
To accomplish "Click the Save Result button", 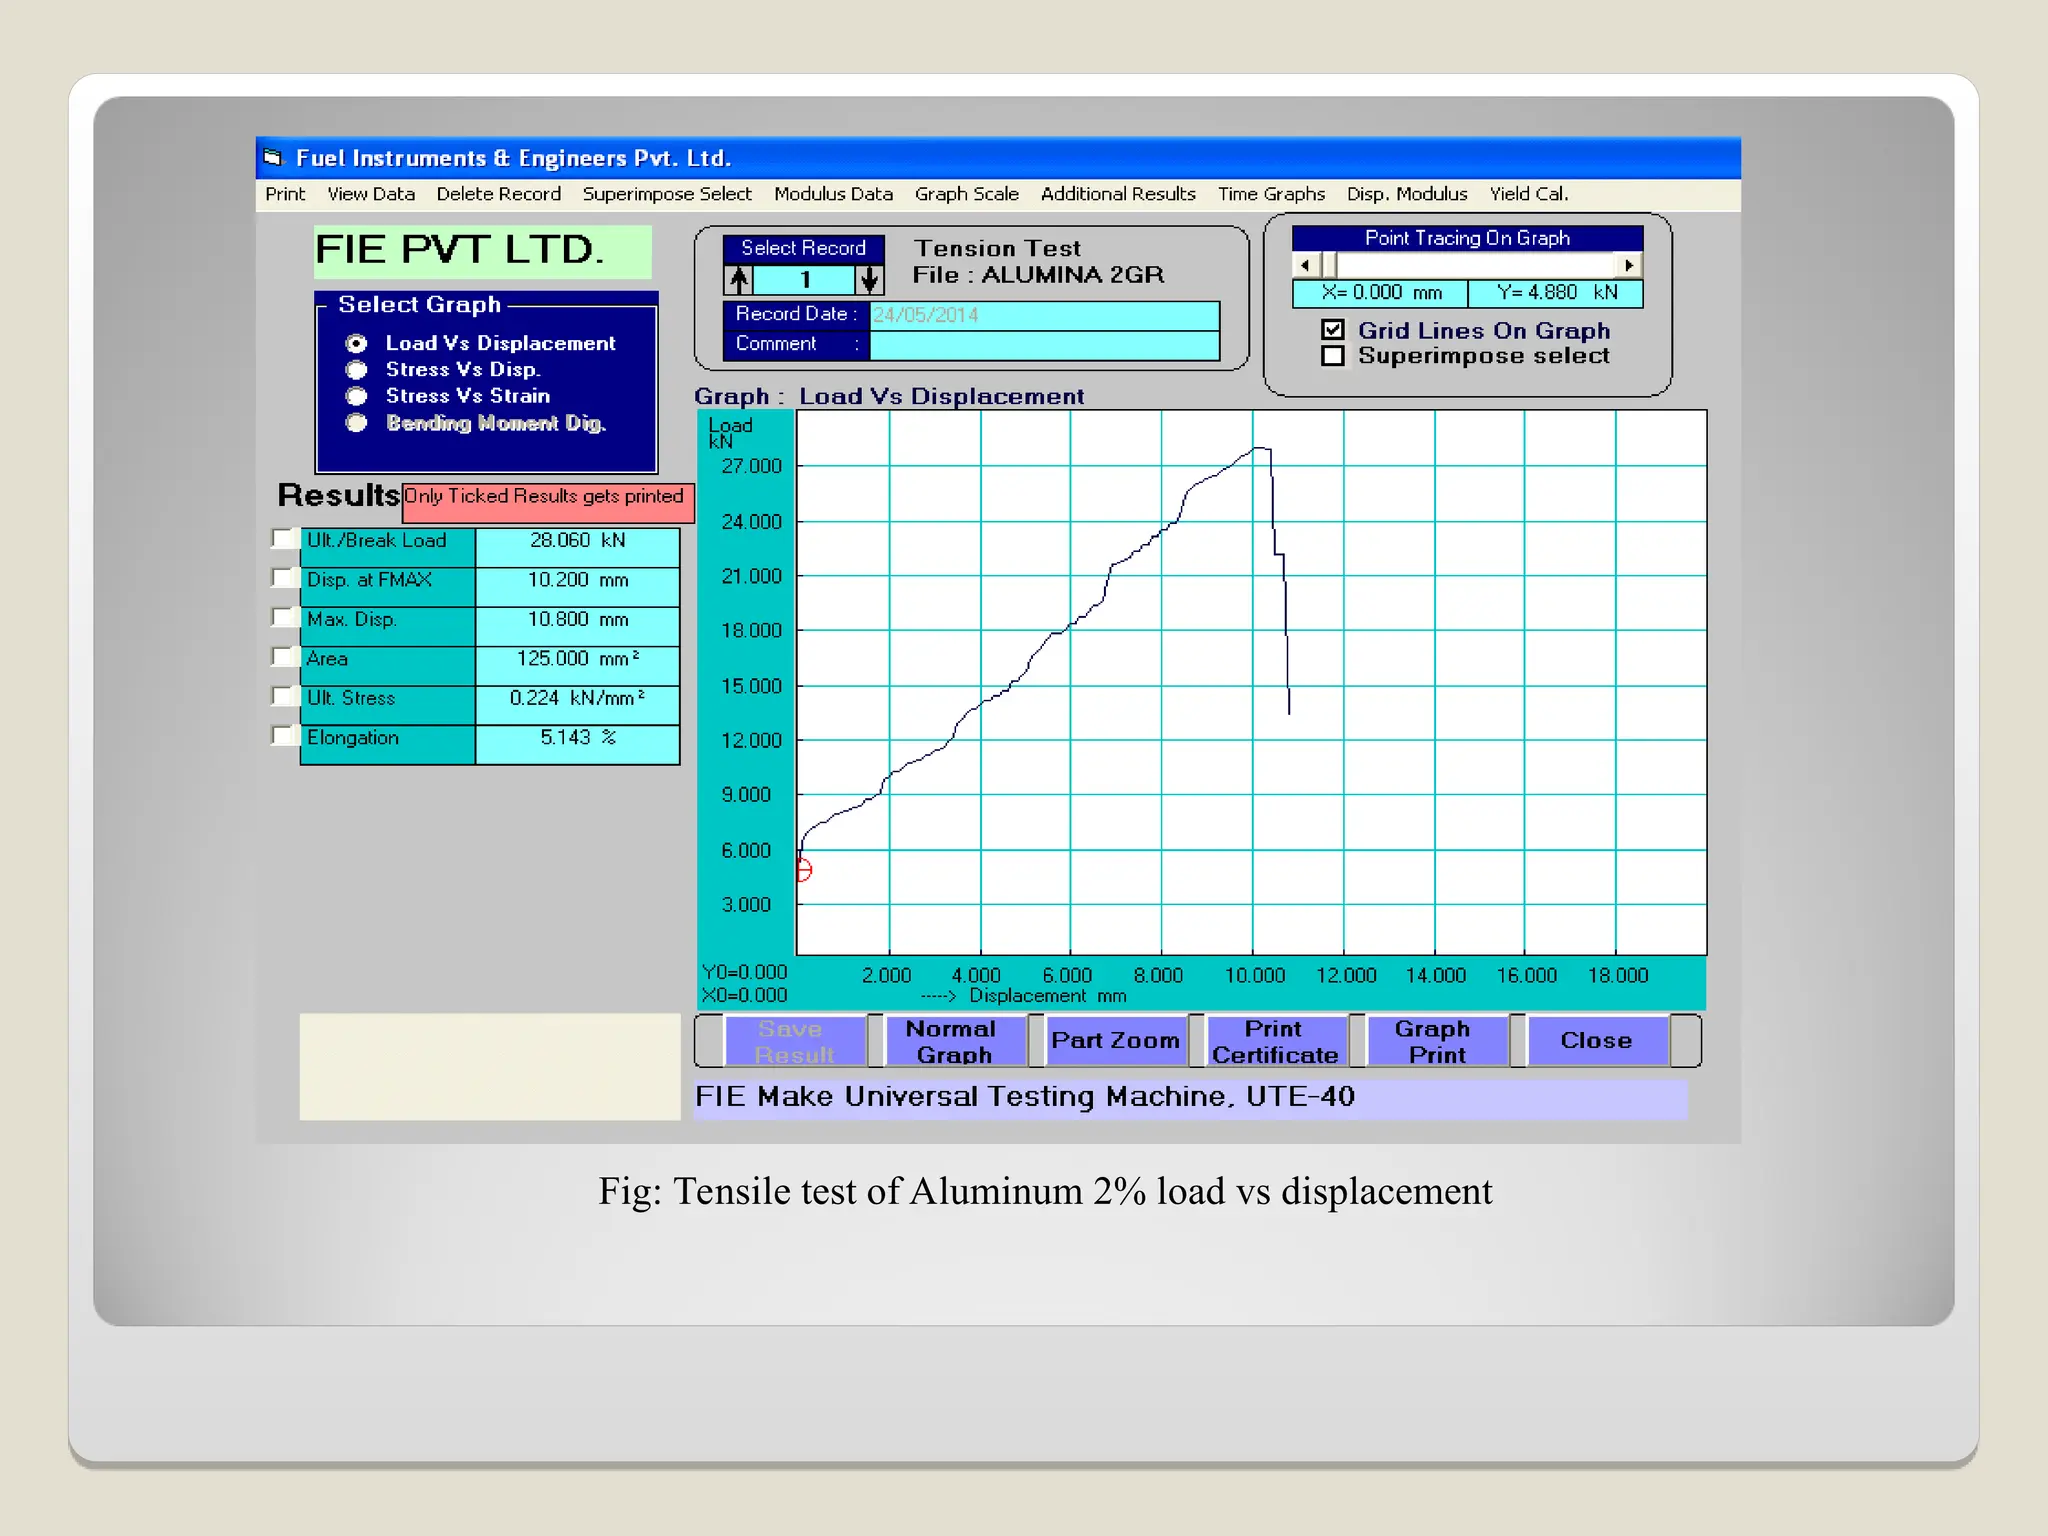I will (x=795, y=1041).
